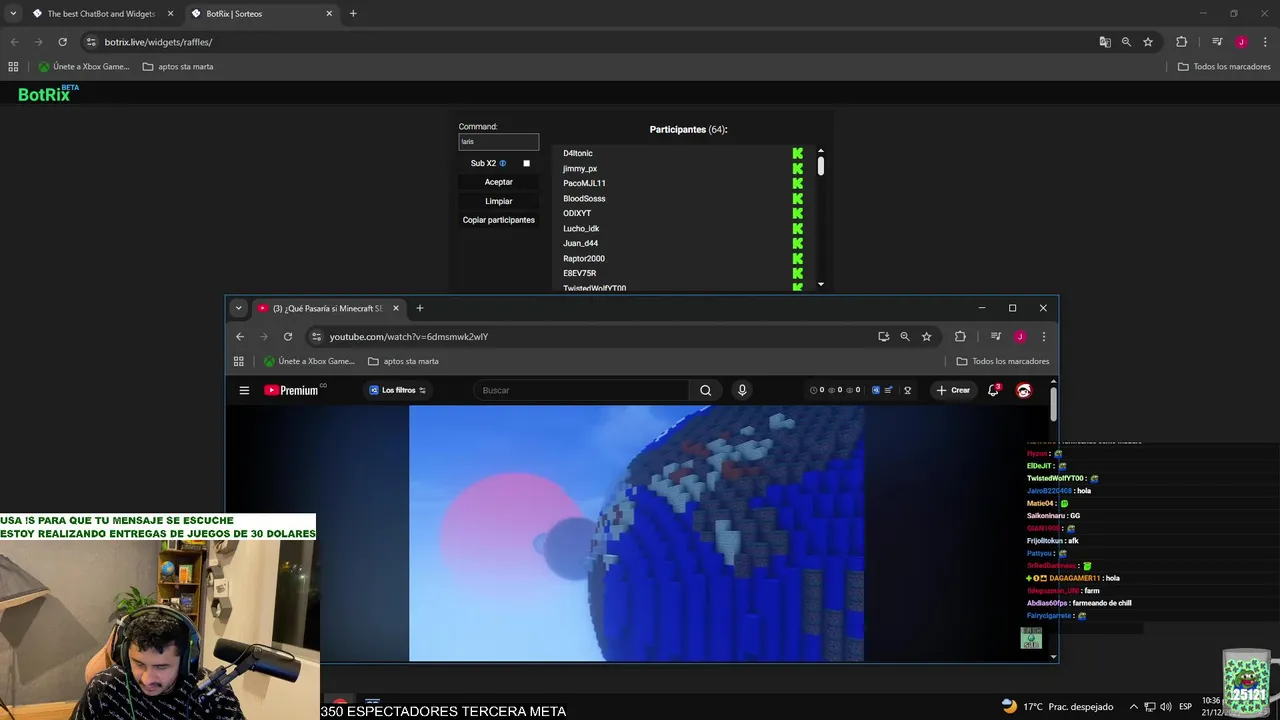Close The best ChatBot and Widgets tab

point(170,14)
